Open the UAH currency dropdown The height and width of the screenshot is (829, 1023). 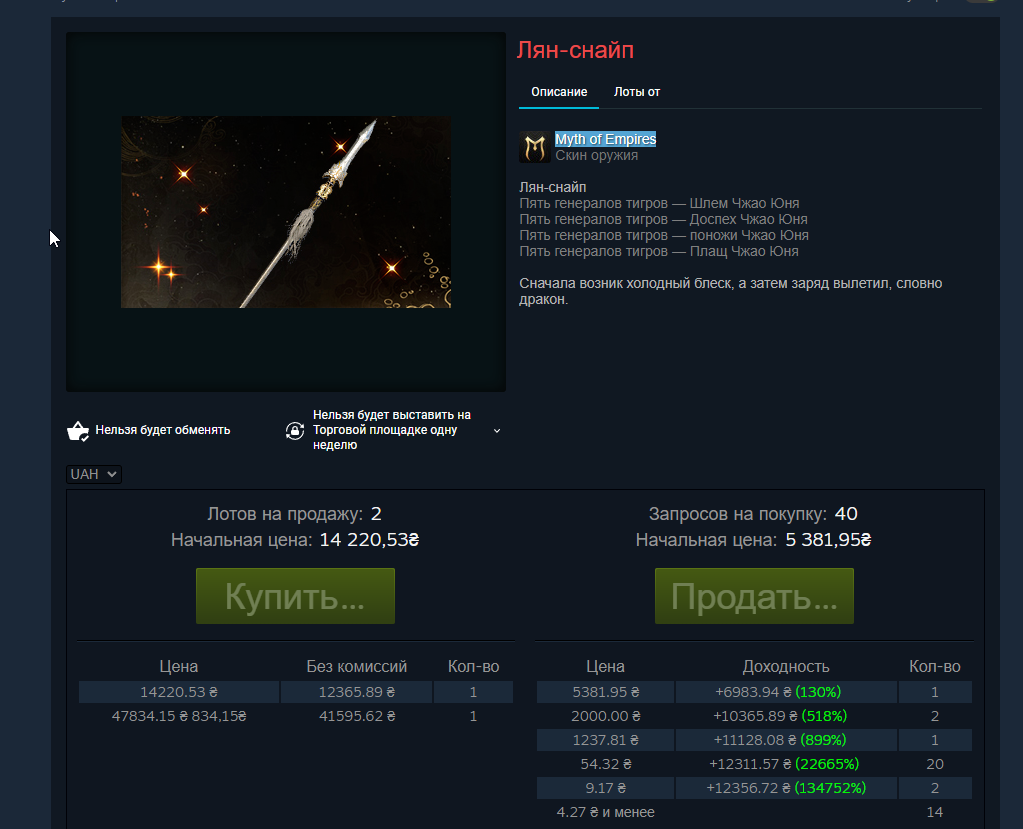[x=94, y=474]
